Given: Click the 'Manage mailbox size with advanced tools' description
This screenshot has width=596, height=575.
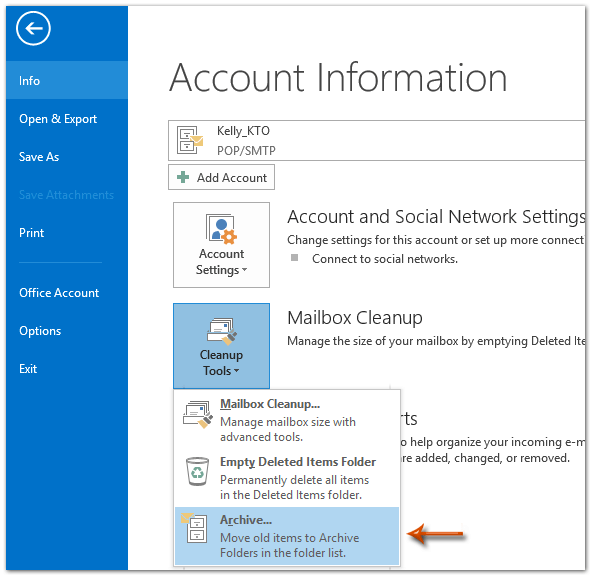Looking at the screenshot, I should click(x=288, y=429).
